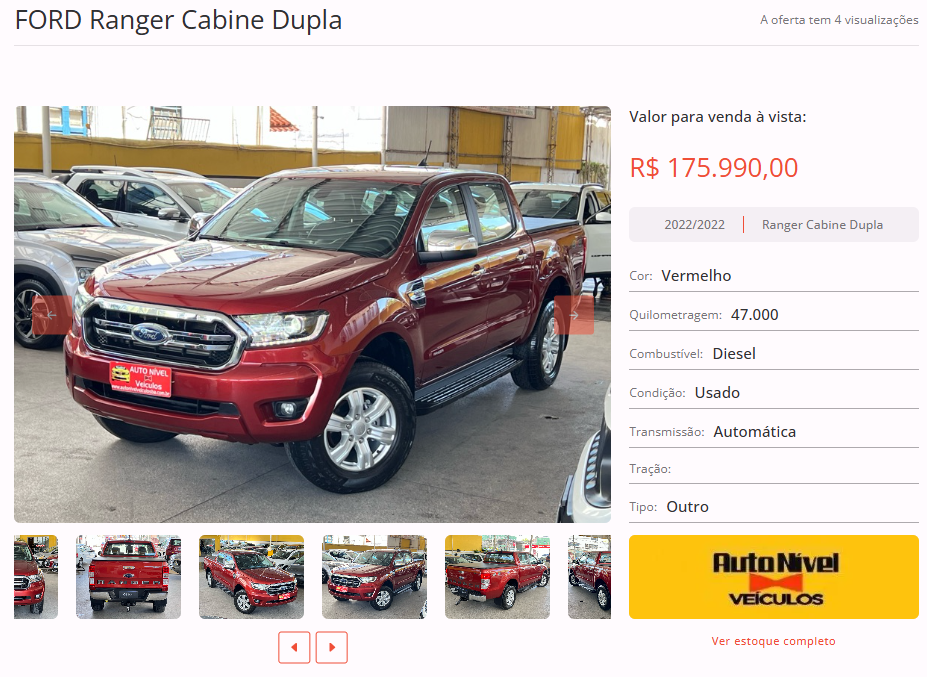Open the Auto Nível Veículos dealer logo
Screen dimensions: 927x677
pyautogui.click(x=773, y=577)
